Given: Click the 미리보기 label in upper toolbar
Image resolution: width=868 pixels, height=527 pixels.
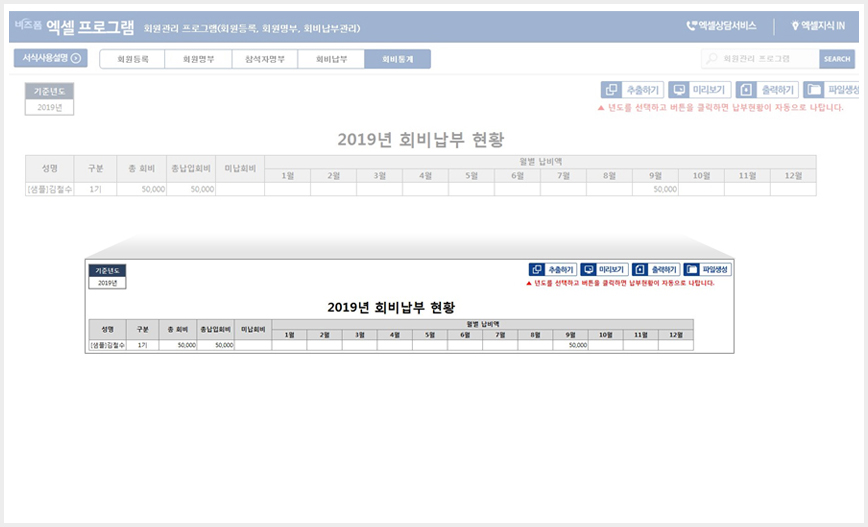Looking at the screenshot, I should (x=709, y=90).
